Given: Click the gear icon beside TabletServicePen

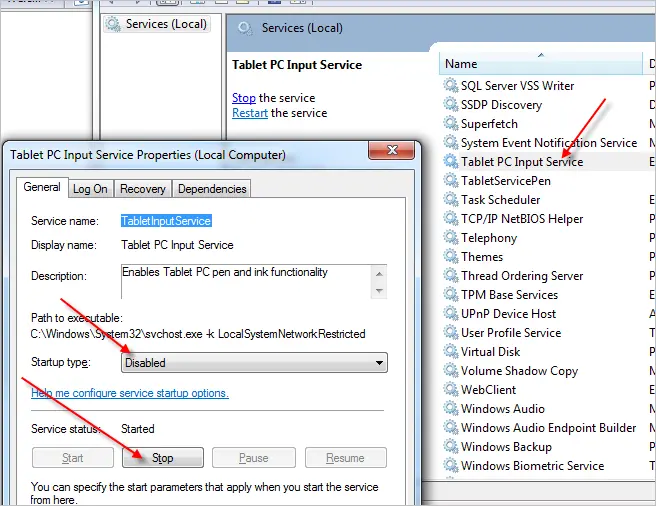Looking at the screenshot, I should click(x=451, y=180).
